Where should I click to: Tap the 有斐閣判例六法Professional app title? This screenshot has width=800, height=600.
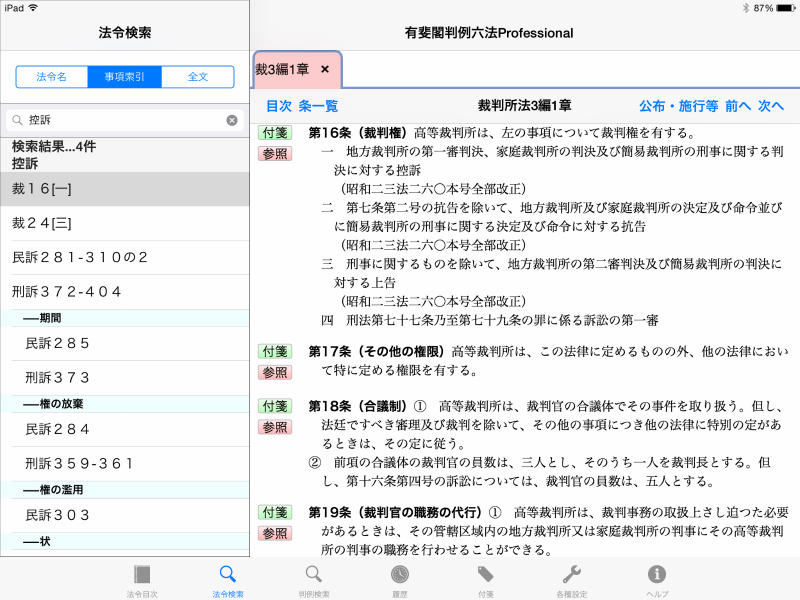click(489, 33)
